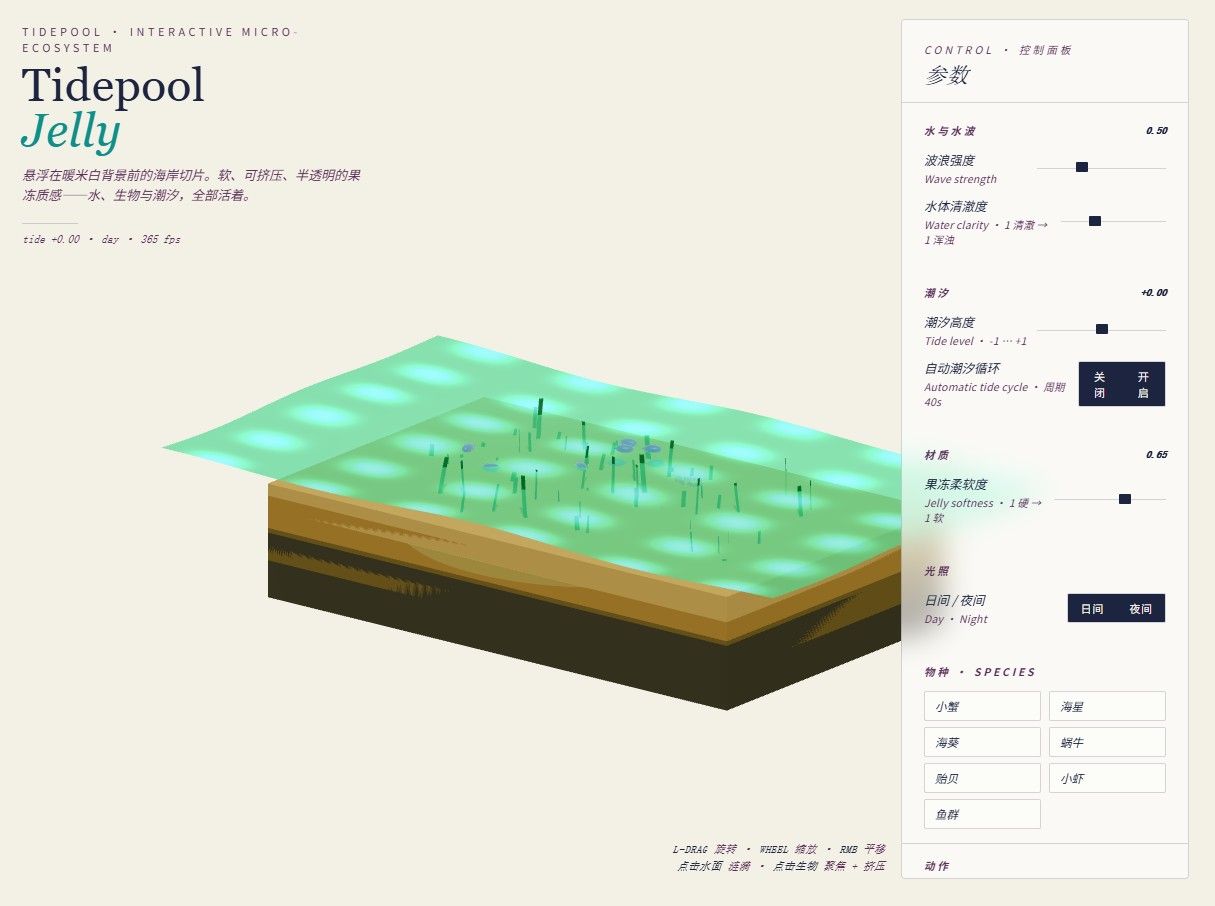Add the 鱼群 species
The width and height of the screenshot is (1215, 906).
click(982, 814)
